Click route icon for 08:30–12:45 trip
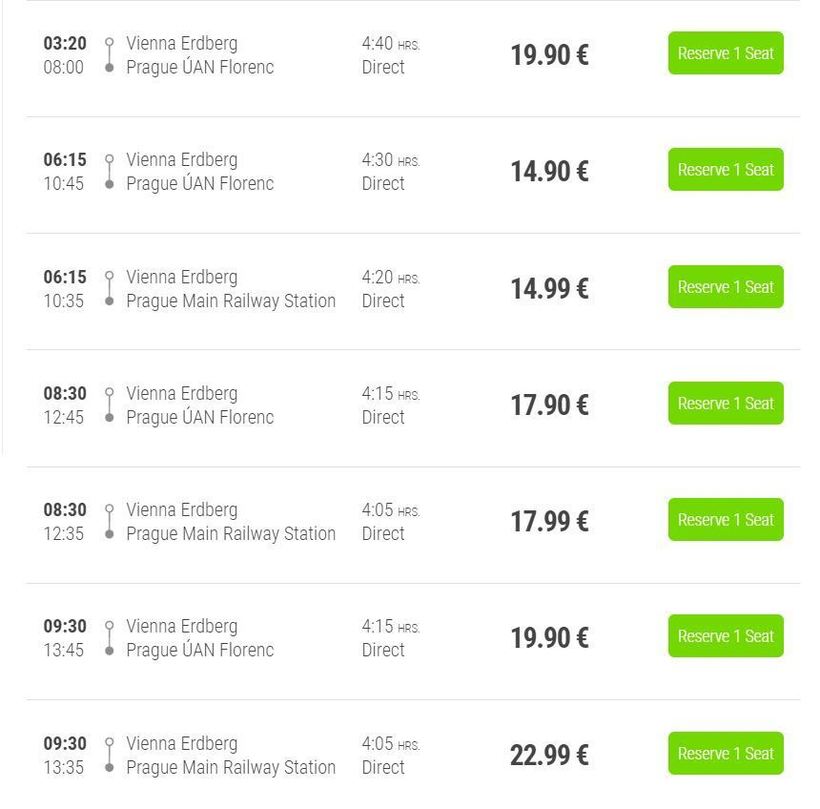Image resolution: width=820 pixels, height=809 pixels. [x=109, y=405]
